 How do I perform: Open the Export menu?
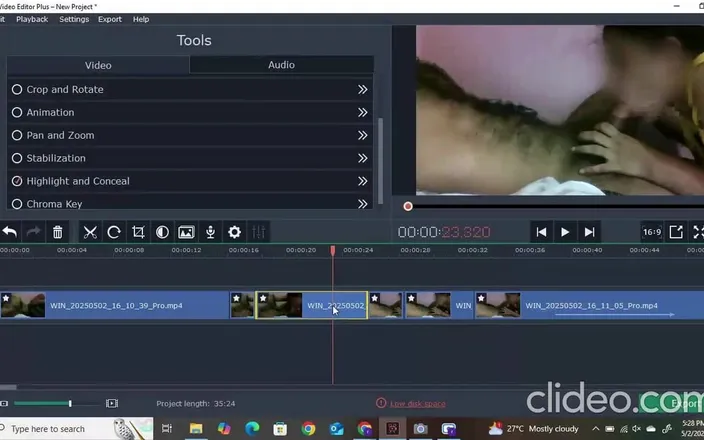coord(110,19)
